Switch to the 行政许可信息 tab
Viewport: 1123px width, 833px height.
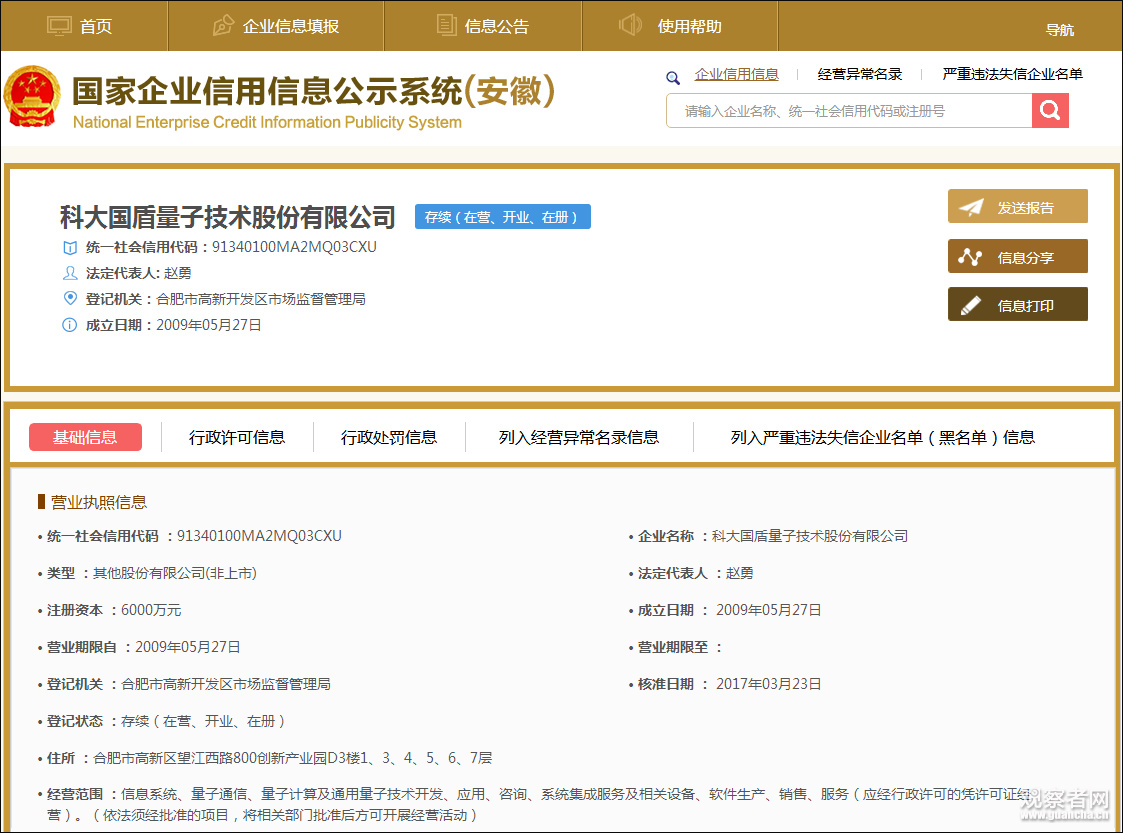pyautogui.click(x=237, y=437)
